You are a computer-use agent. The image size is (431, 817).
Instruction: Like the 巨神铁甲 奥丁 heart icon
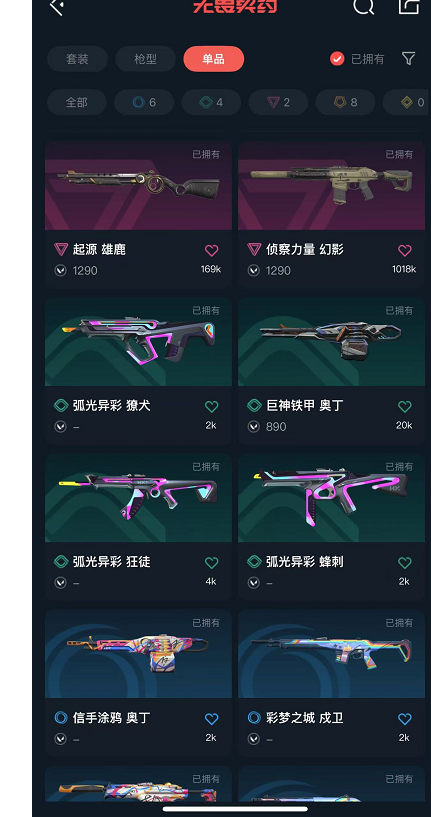404,406
